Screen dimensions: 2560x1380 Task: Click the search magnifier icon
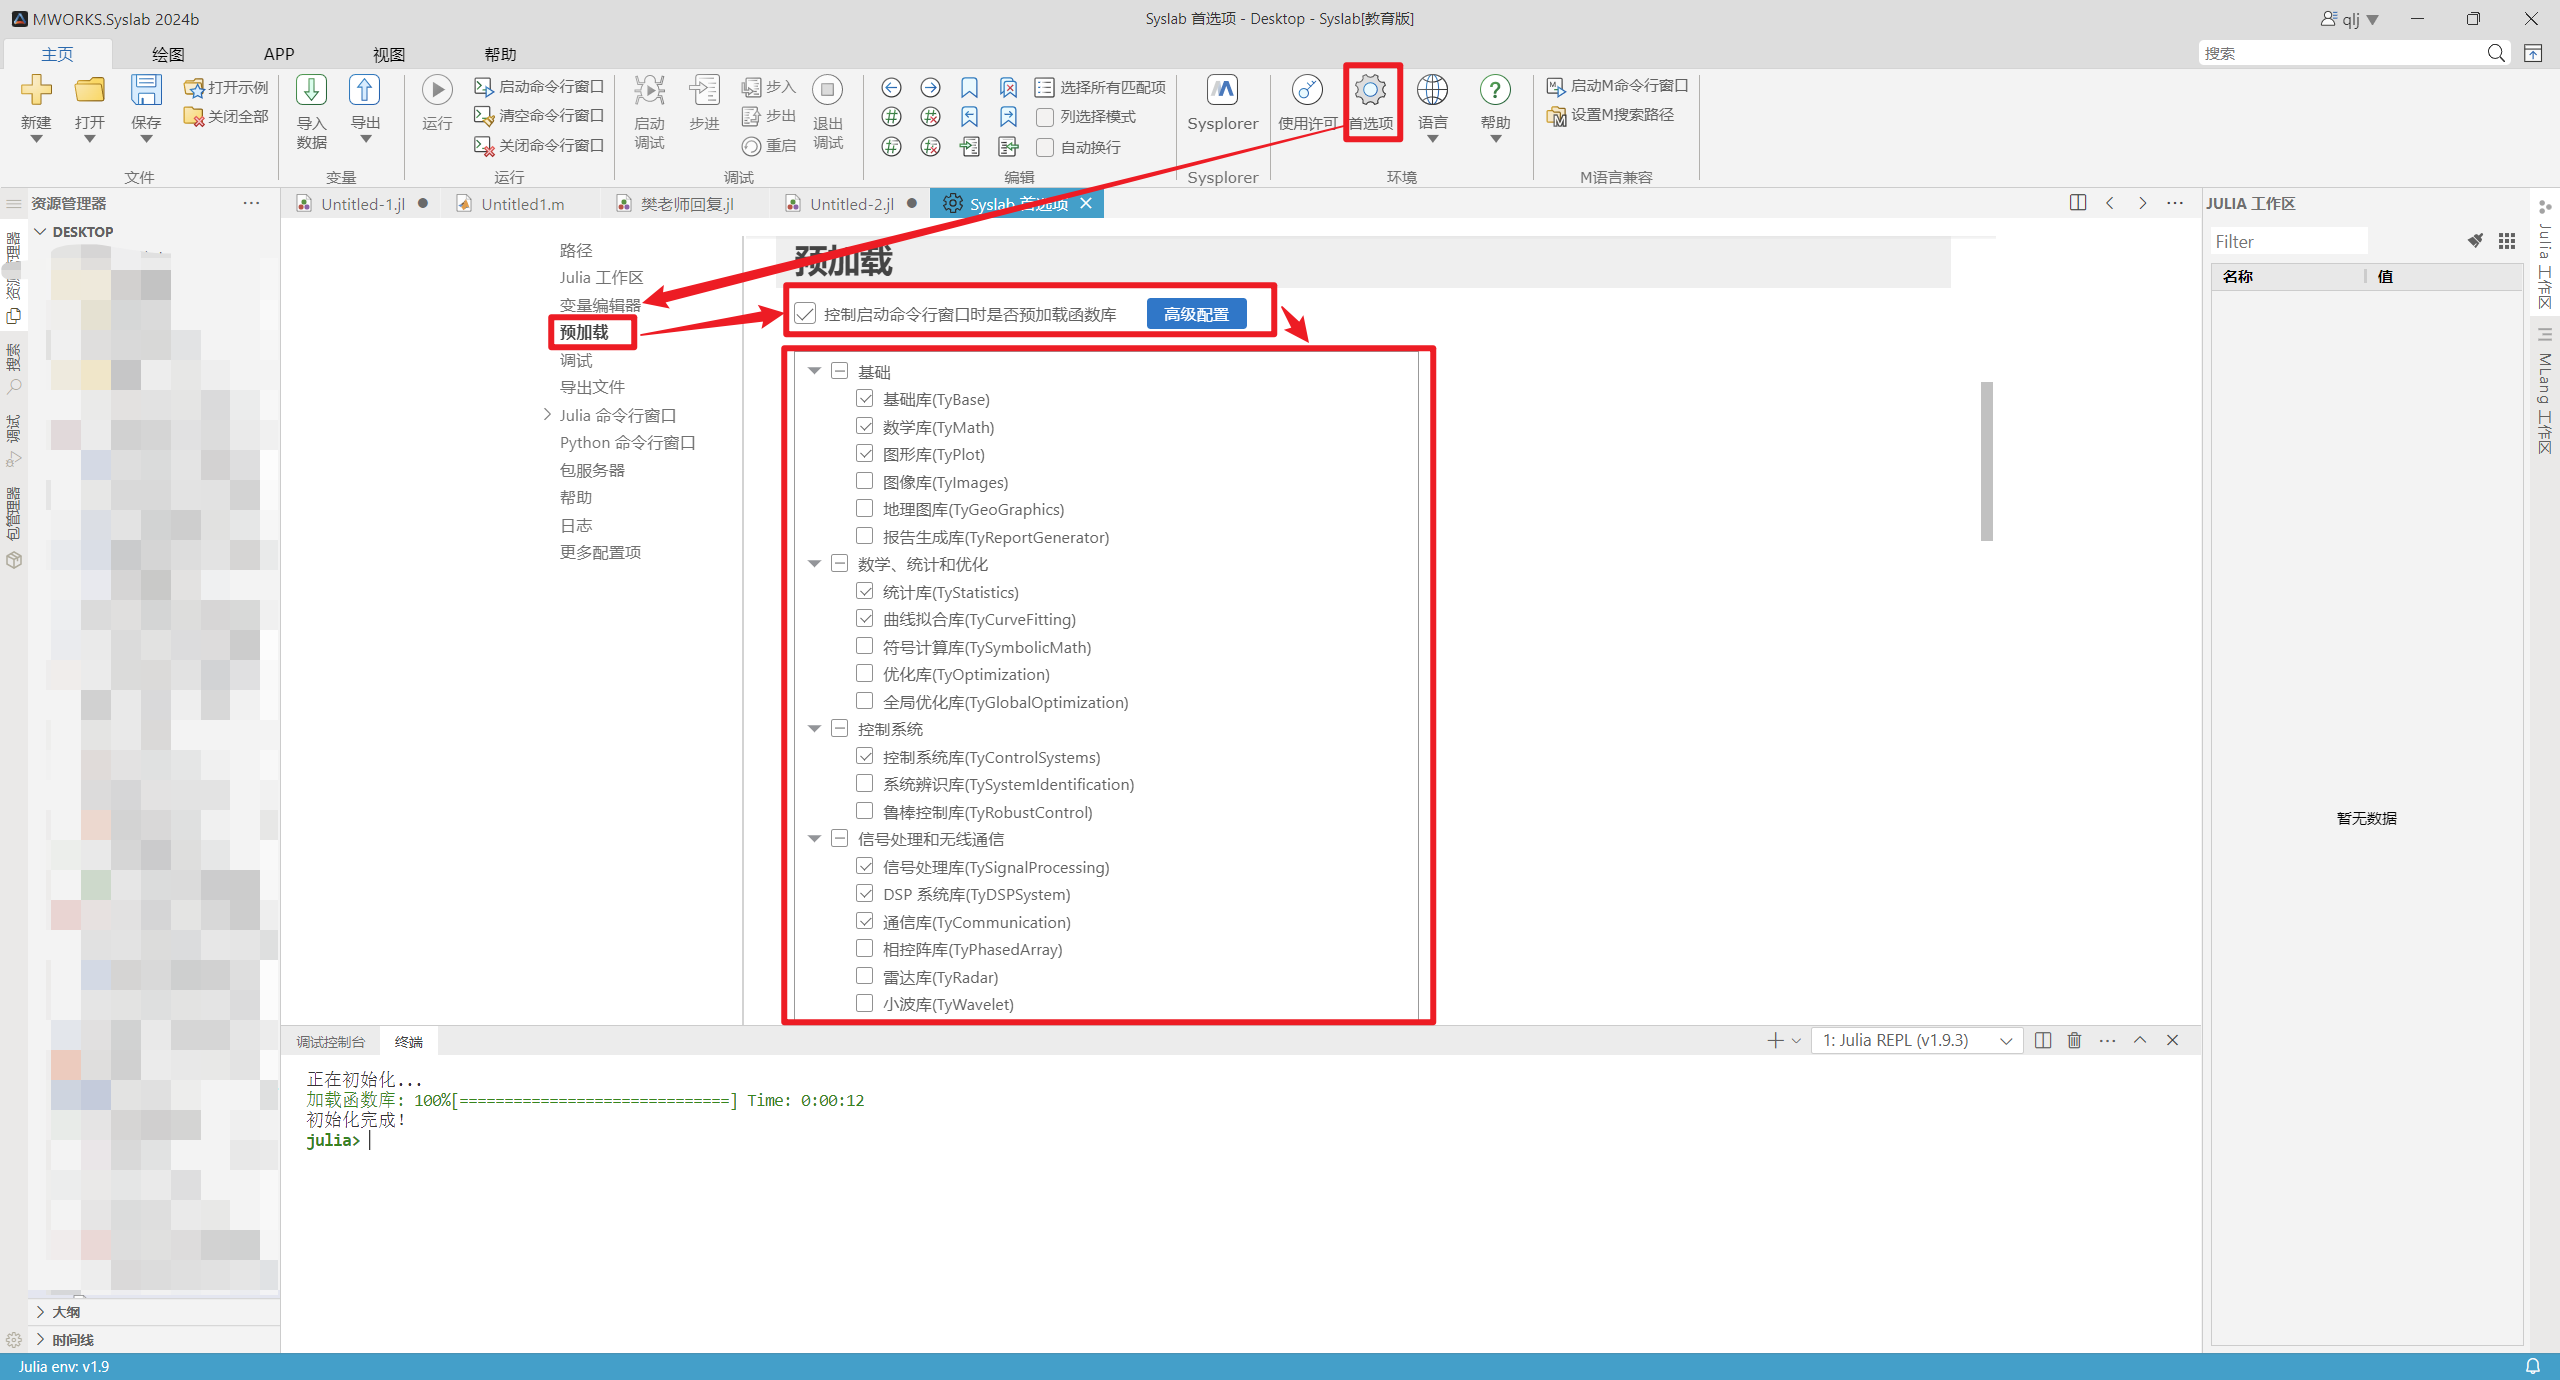pyautogui.click(x=2496, y=53)
